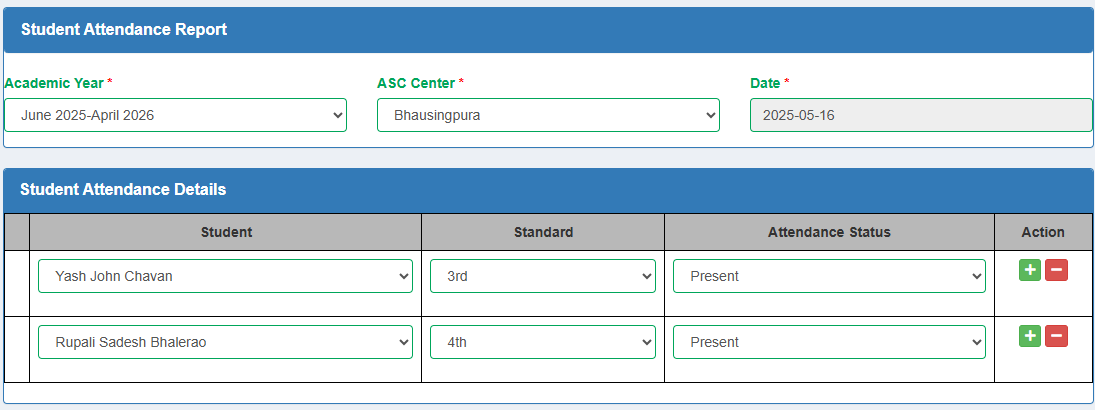Add a row after Yash John Chavan
The height and width of the screenshot is (410, 1095).
[x=1030, y=270]
